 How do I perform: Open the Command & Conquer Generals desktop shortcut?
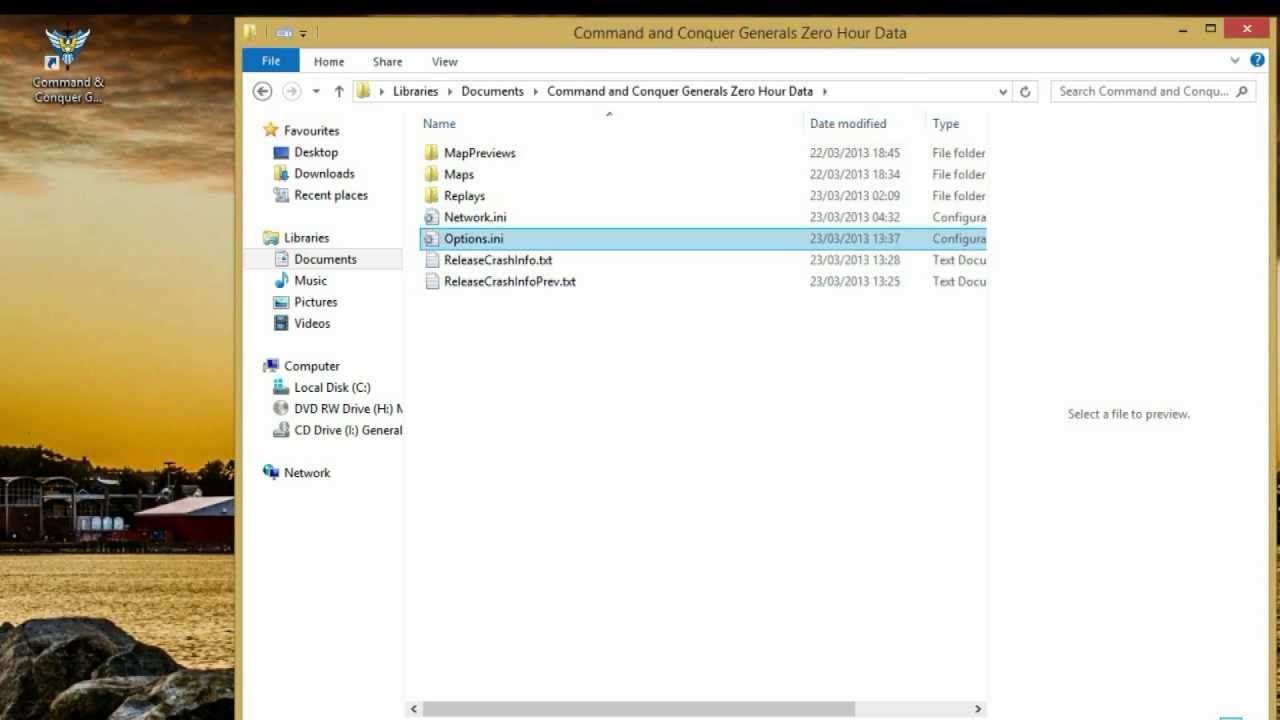67,66
